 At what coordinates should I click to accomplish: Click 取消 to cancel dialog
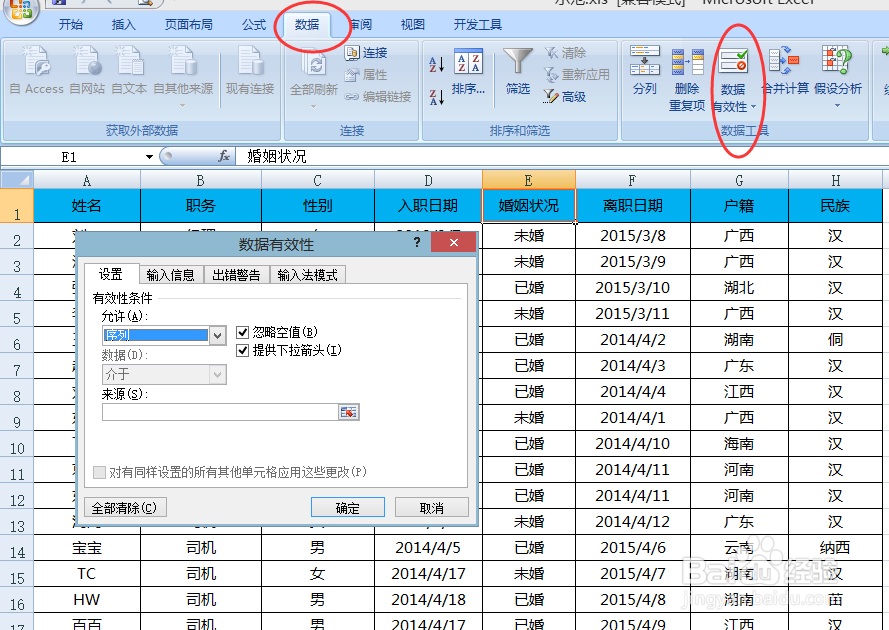coord(431,508)
